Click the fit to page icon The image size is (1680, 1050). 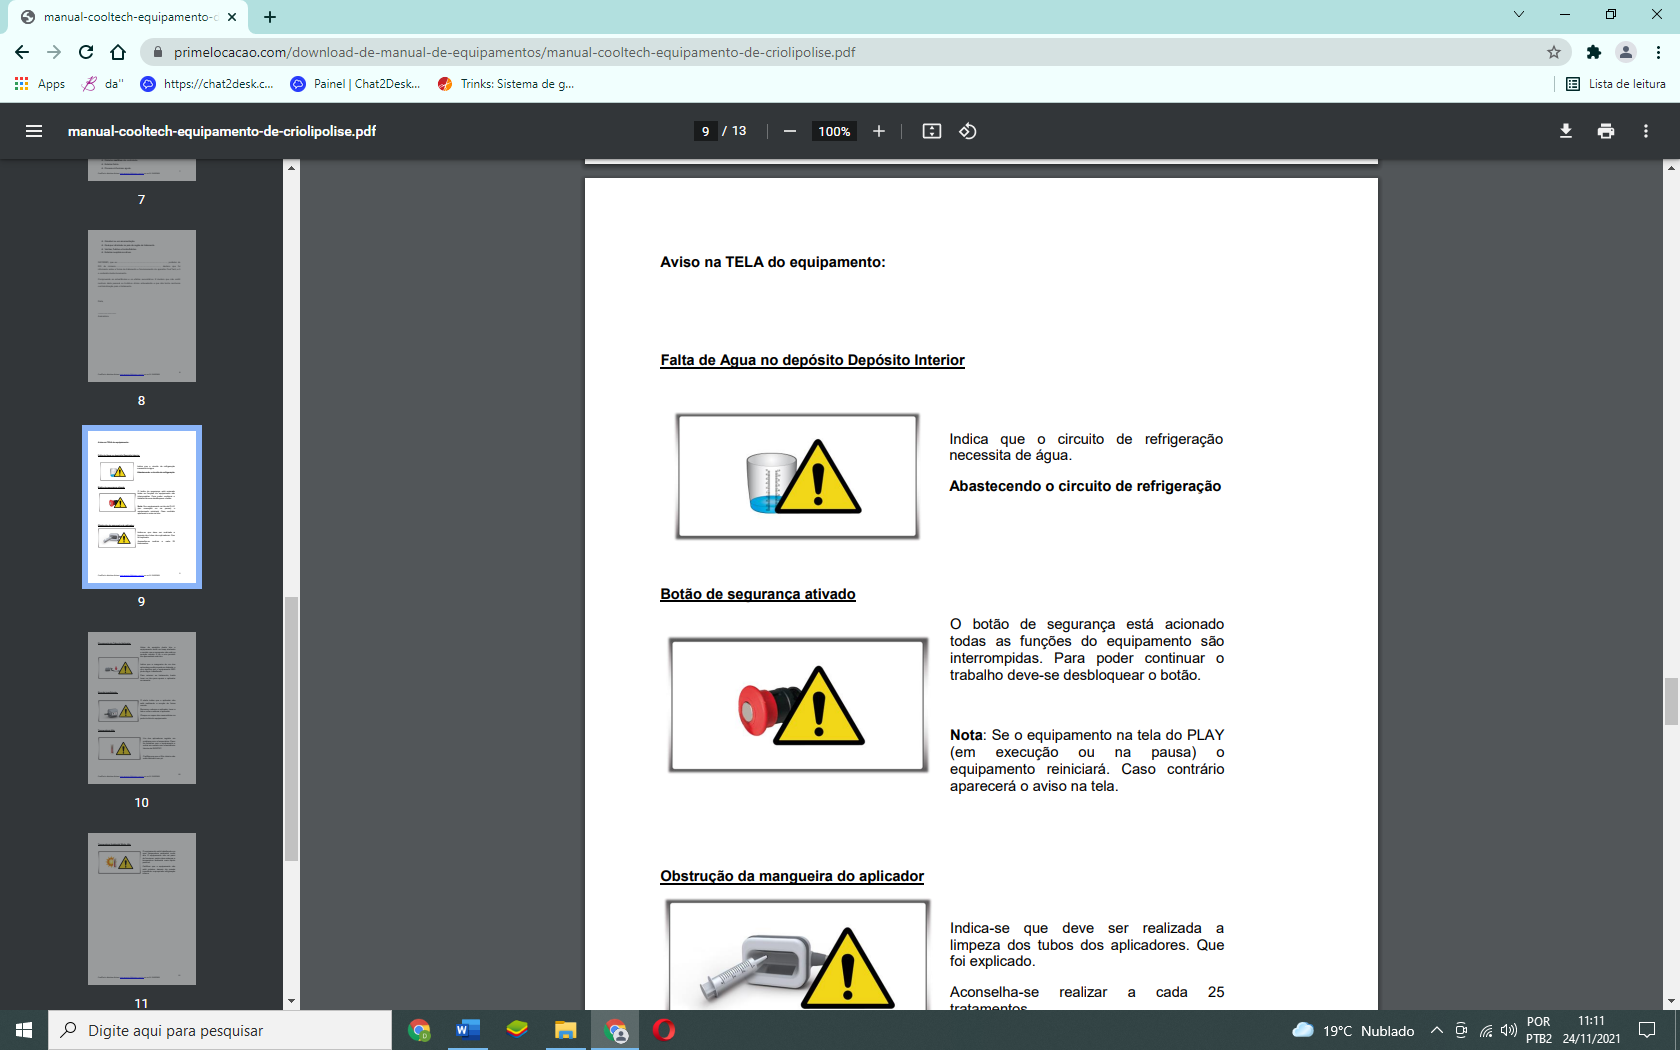click(x=932, y=131)
